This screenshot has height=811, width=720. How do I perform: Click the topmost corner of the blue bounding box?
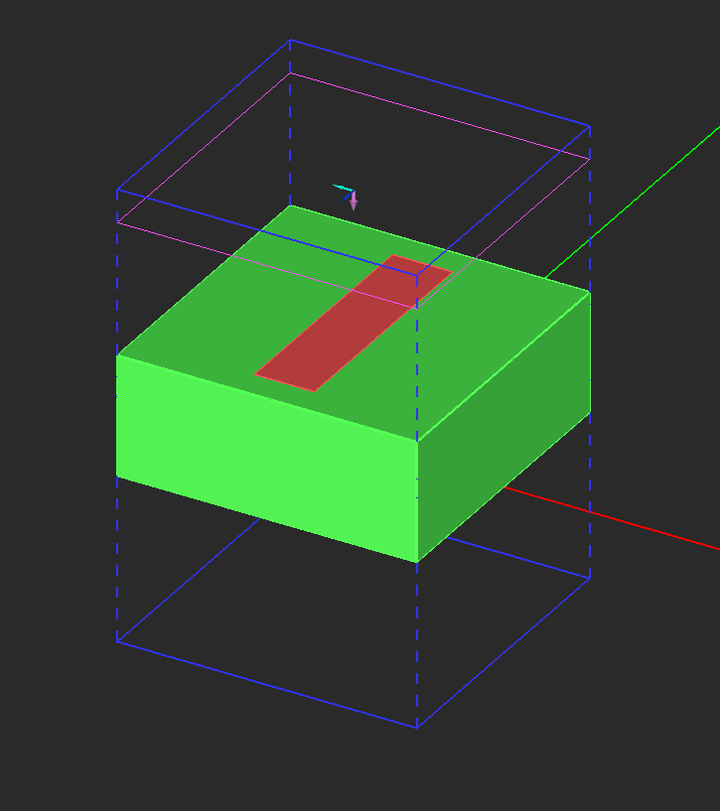point(290,39)
